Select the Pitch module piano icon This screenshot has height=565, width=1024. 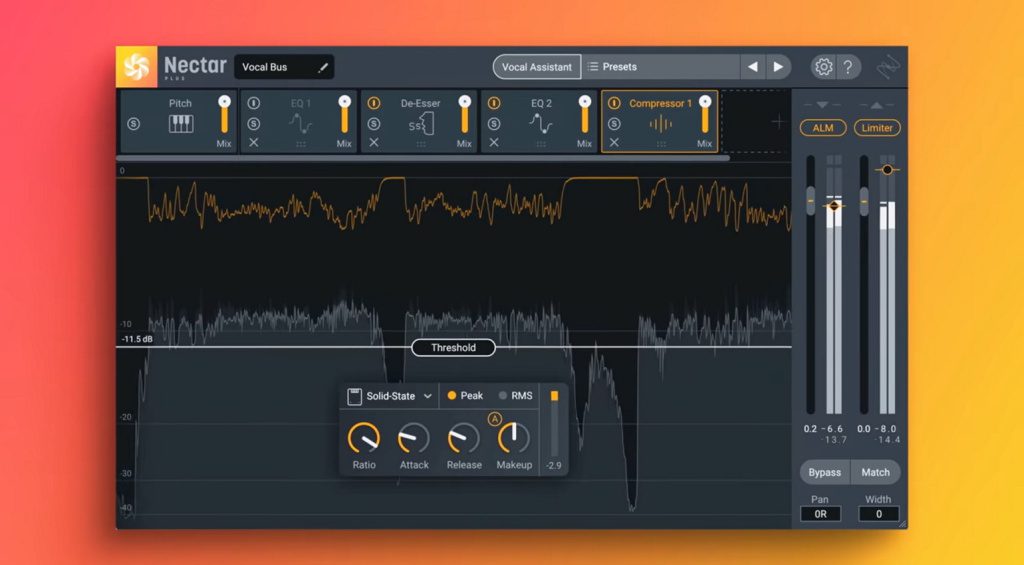[x=181, y=123]
